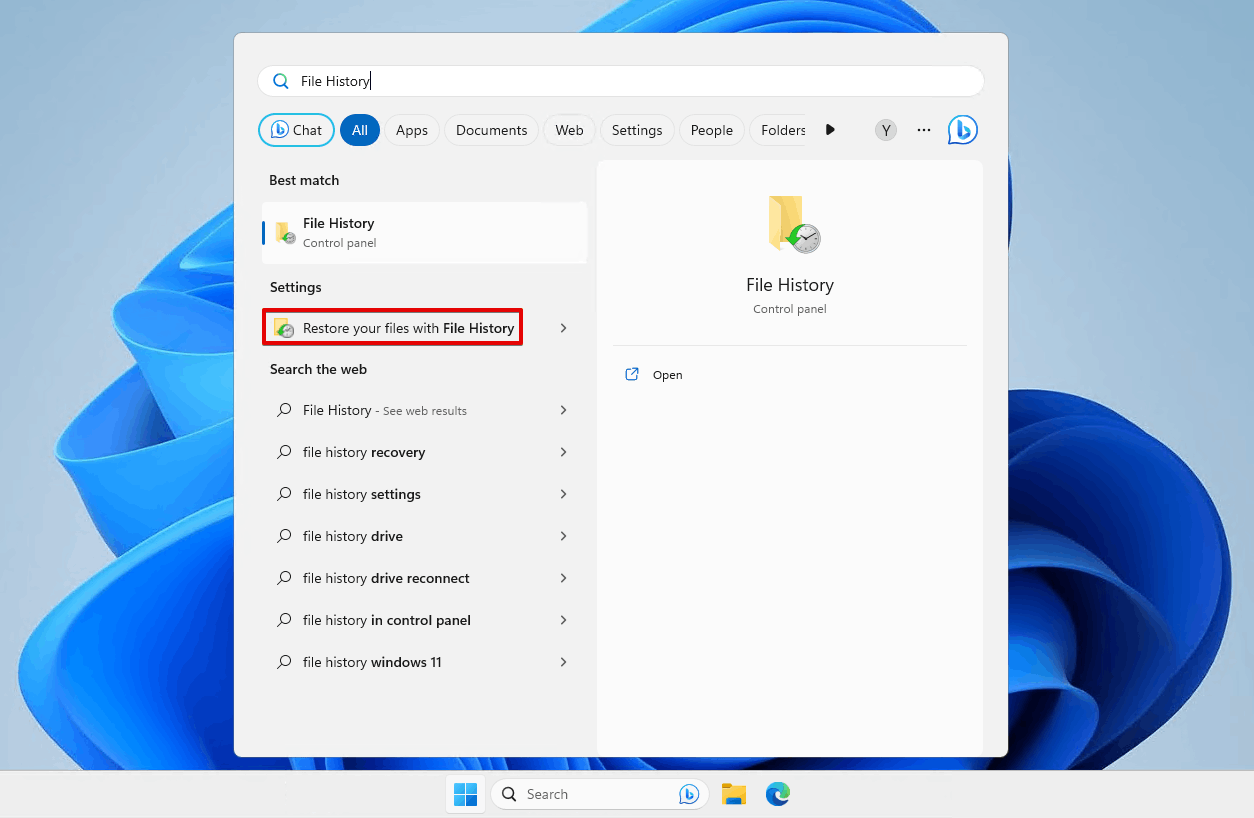This screenshot has width=1254, height=818.
Task: Switch to the Apps filter
Action: 412,130
